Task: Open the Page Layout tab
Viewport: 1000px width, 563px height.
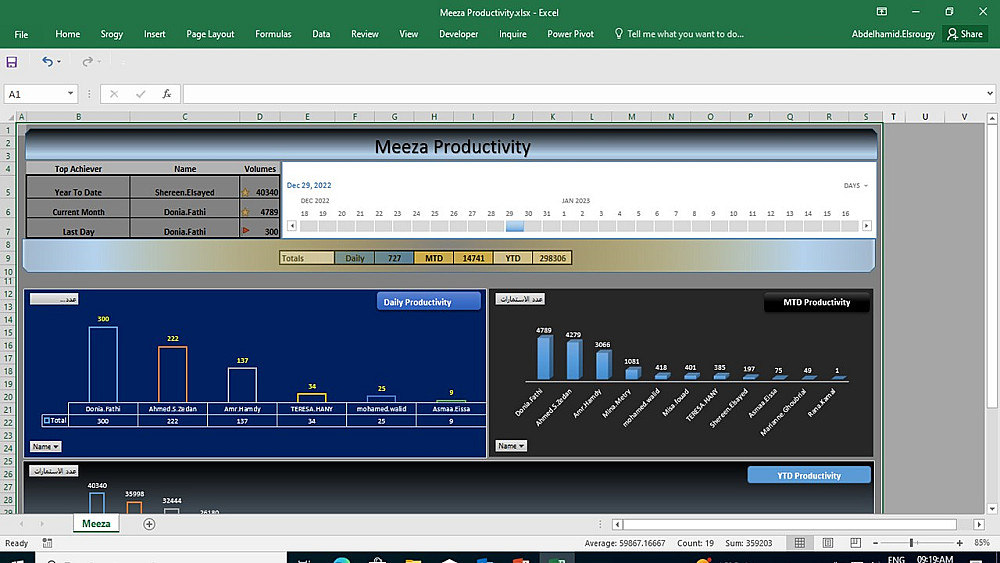Action: pos(210,34)
